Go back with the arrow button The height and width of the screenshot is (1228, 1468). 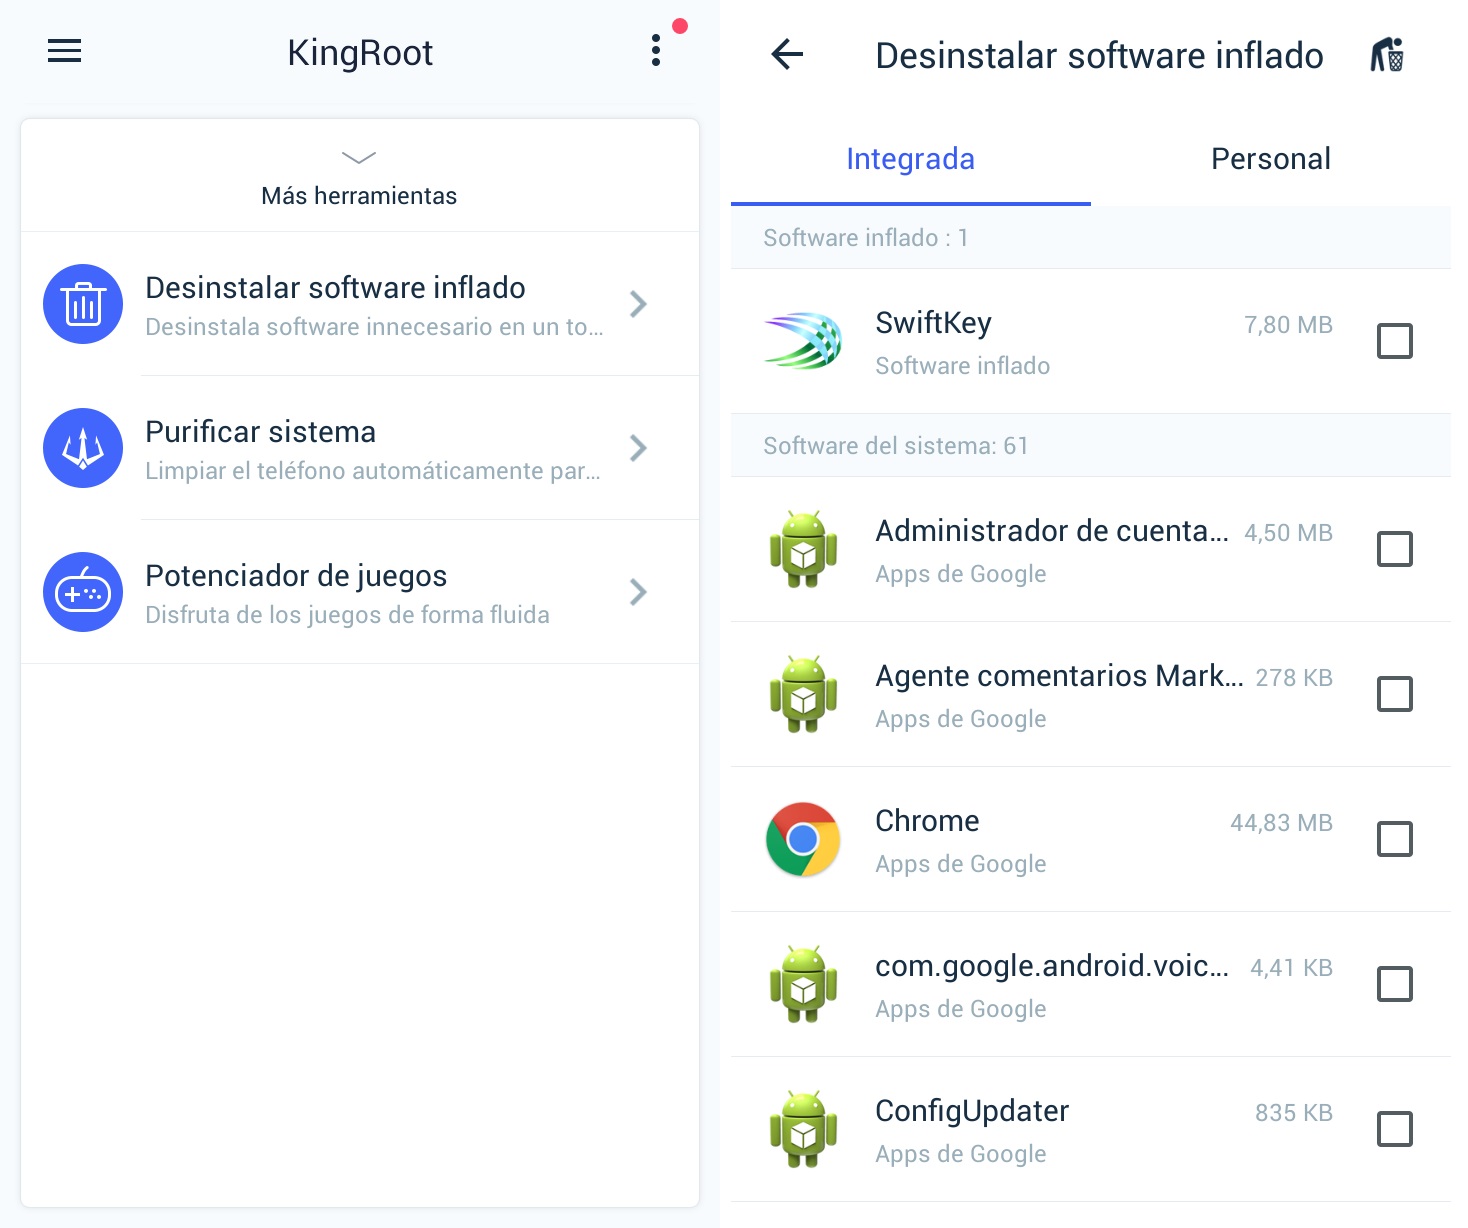[x=787, y=56]
